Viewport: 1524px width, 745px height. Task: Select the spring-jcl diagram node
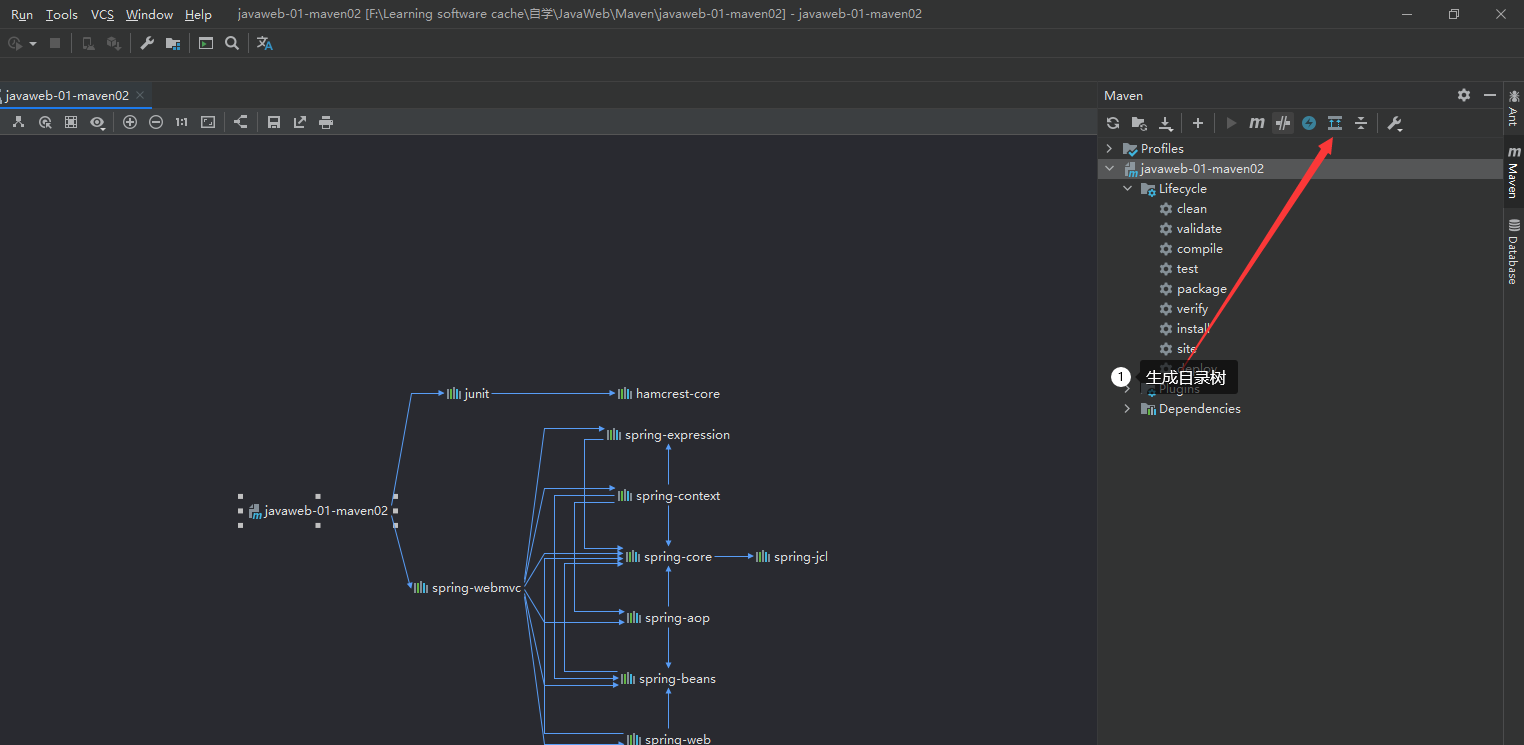pyautogui.click(x=792, y=557)
